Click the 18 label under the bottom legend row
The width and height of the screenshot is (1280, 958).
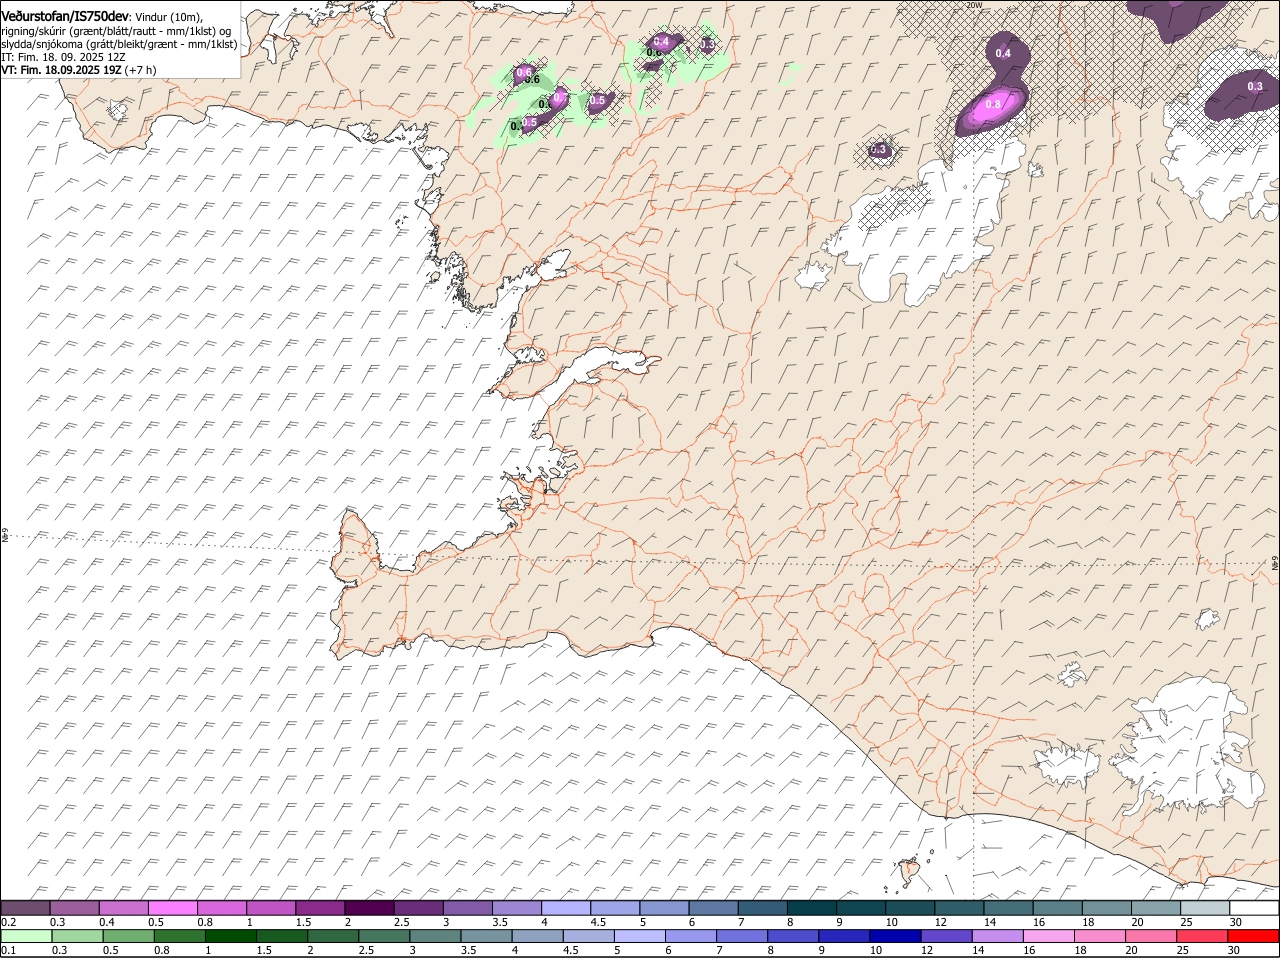click(1080, 950)
